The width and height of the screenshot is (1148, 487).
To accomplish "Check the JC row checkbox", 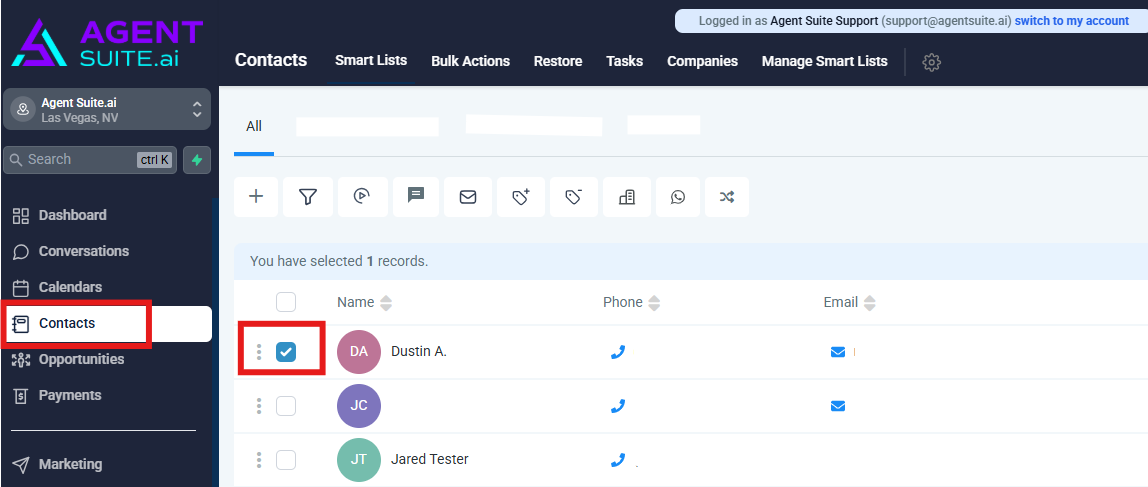I will pos(286,406).
